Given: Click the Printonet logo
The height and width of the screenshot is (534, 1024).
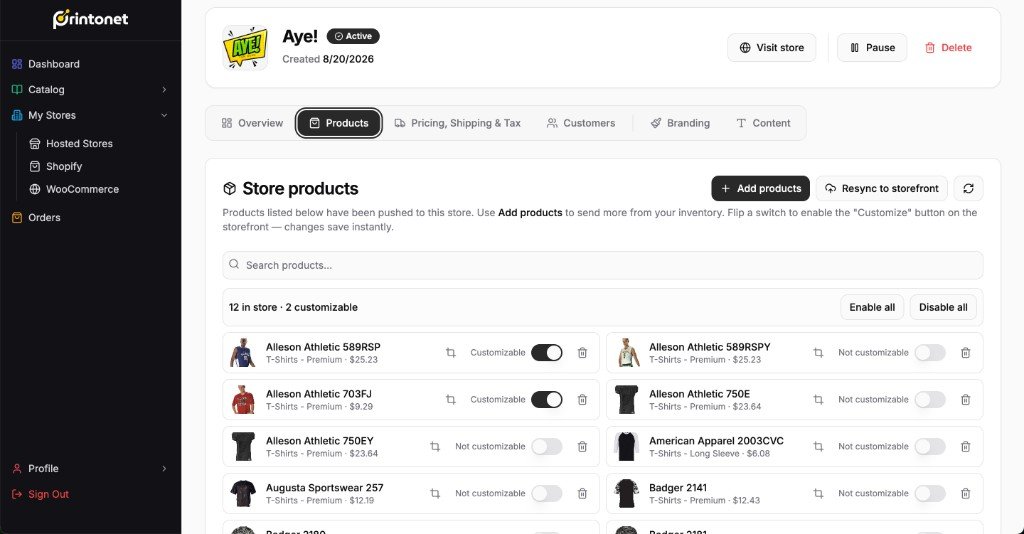Looking at the screenshot, I should point(90,19).
